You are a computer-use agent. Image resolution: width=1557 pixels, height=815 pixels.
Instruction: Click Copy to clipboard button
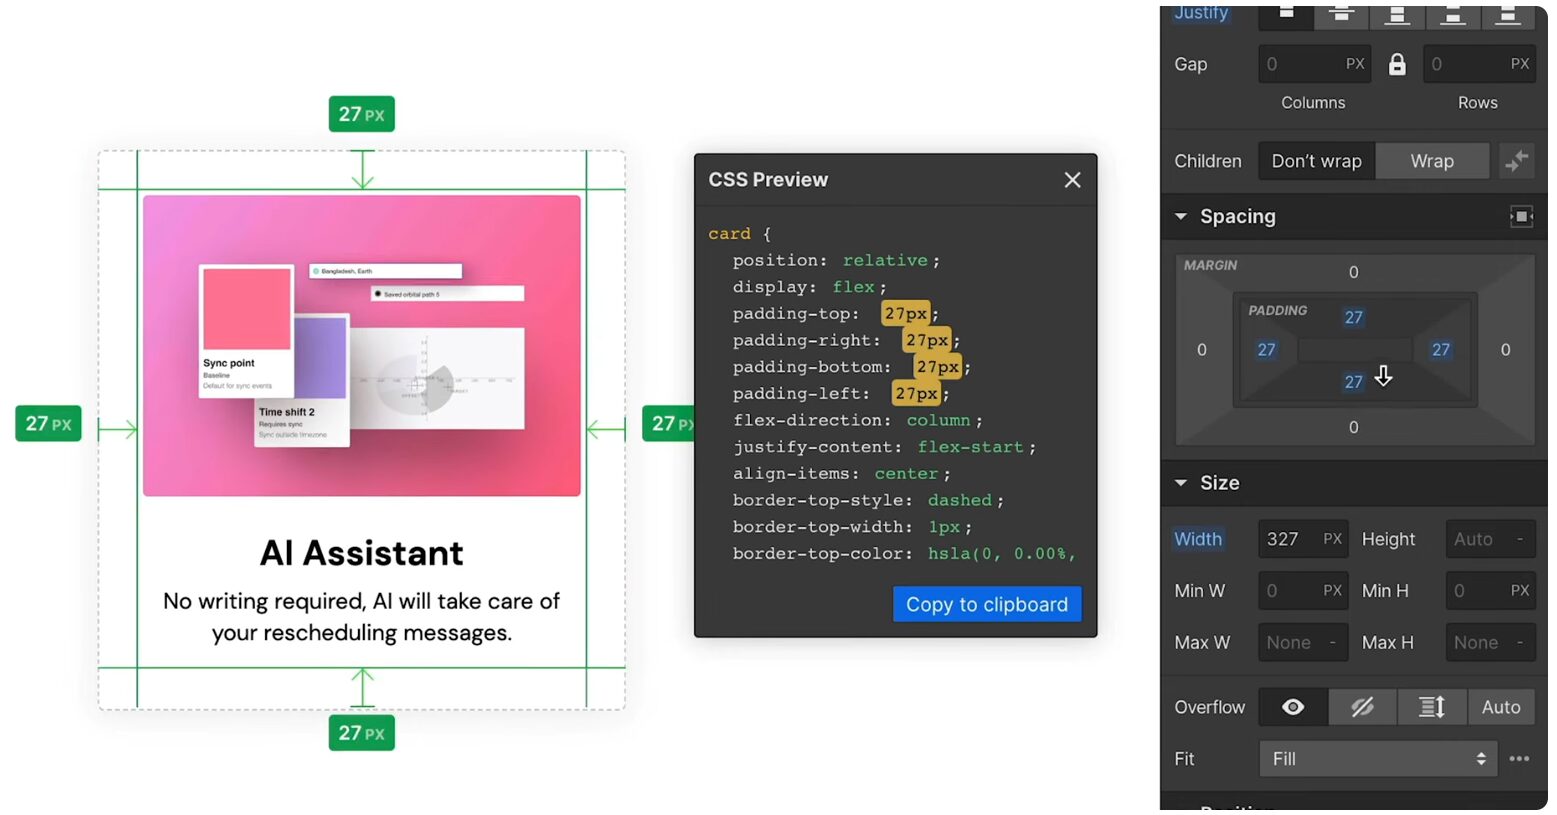[986, 605]
